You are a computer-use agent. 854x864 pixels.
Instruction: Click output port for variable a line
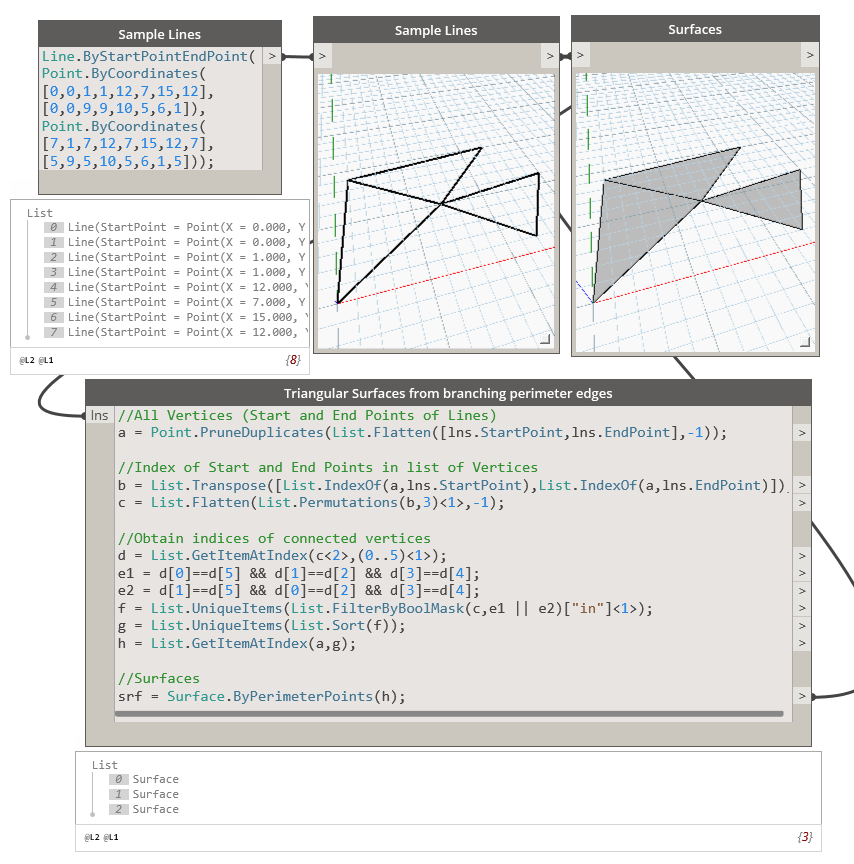(x=801, y=433)
